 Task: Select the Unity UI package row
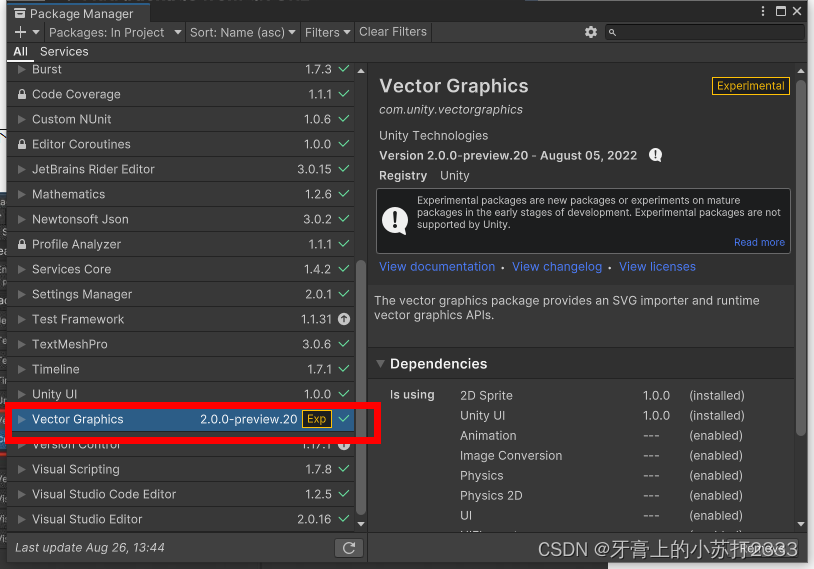click(181, 394)
